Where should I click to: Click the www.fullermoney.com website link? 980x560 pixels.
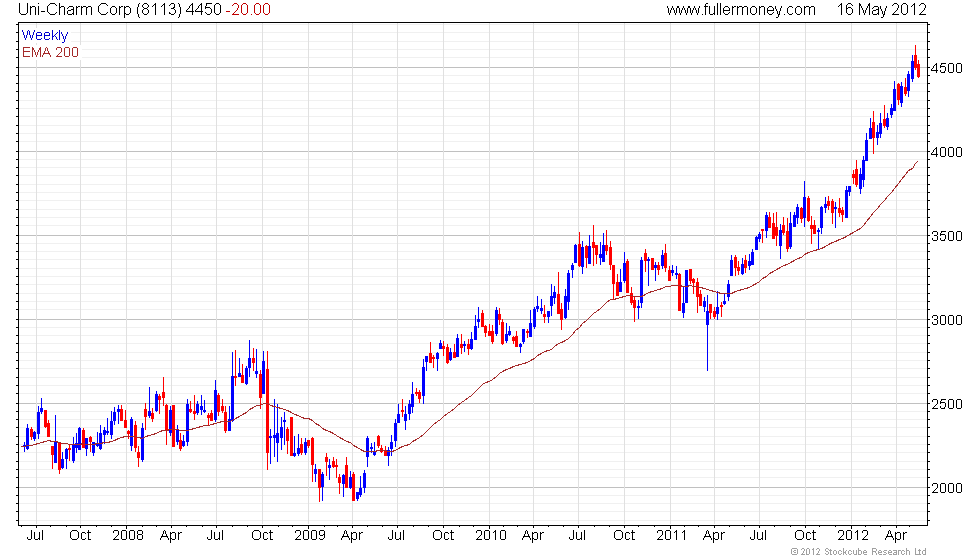coord(741,10)
